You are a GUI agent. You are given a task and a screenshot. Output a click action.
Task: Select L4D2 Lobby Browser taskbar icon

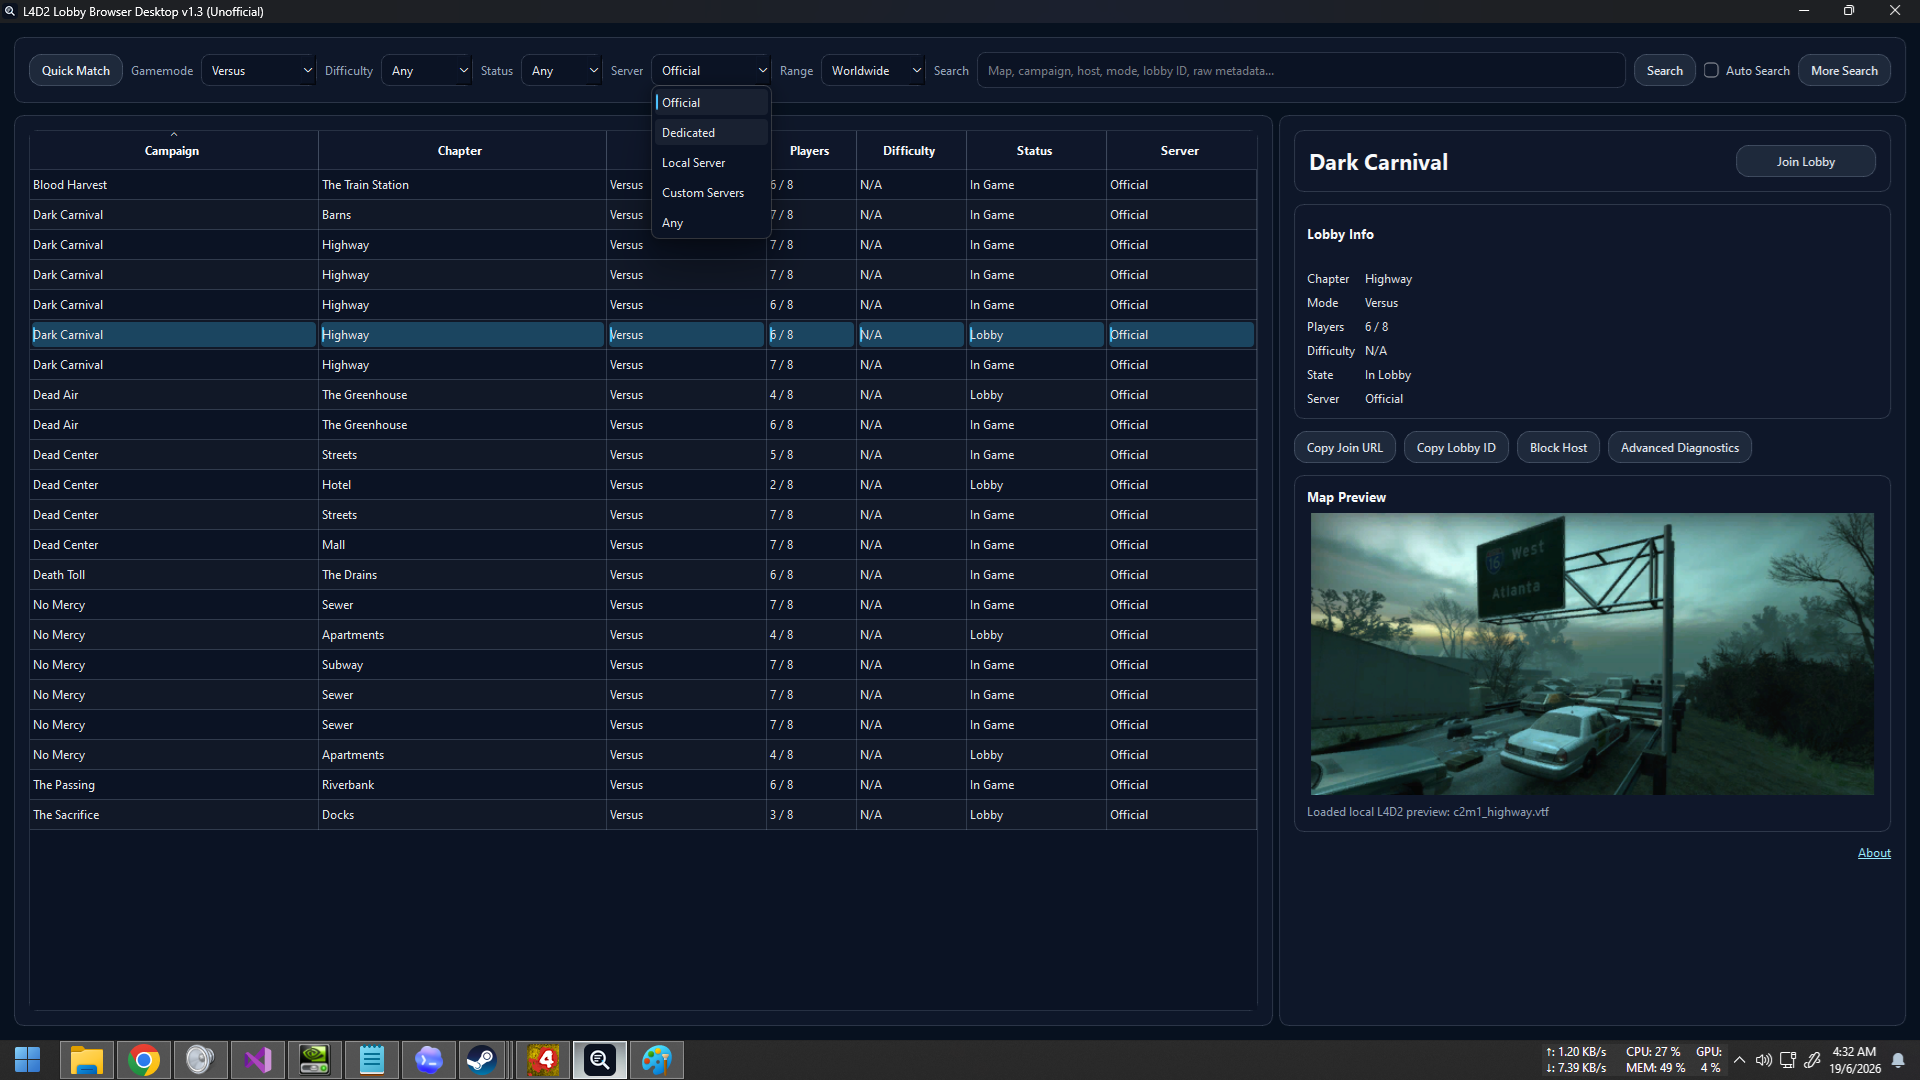pos(600,1060)
